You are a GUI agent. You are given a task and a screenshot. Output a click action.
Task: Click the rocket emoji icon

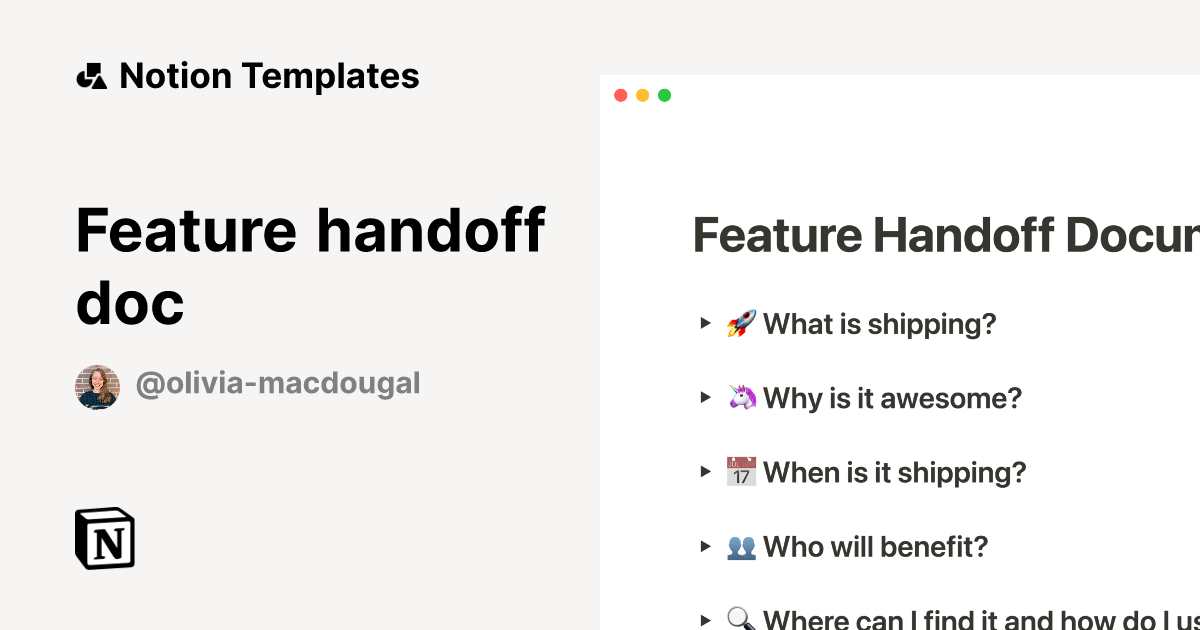(741, 324)
